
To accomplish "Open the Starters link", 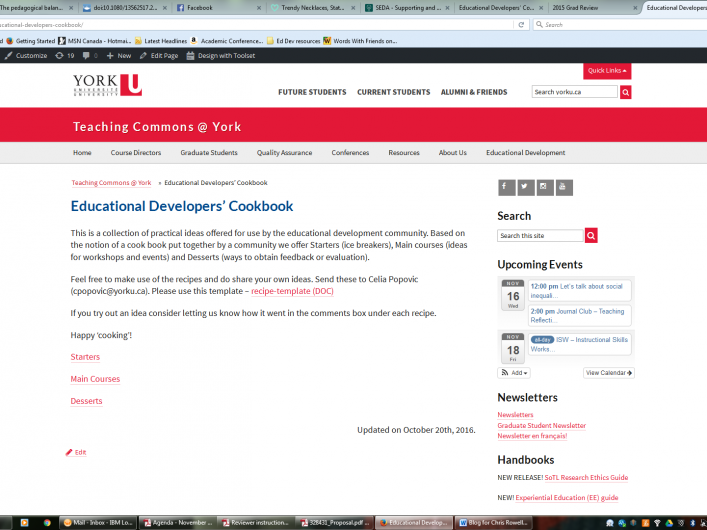I will tap(85, 357).
